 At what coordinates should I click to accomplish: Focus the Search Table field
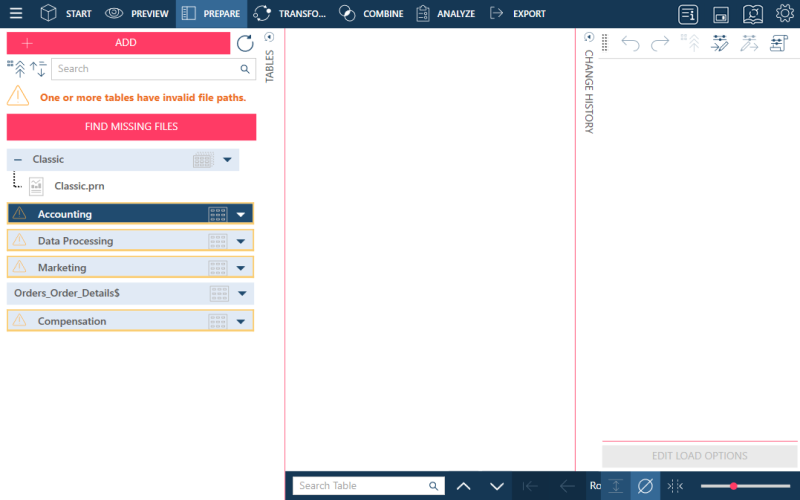(x=368, y=486)
